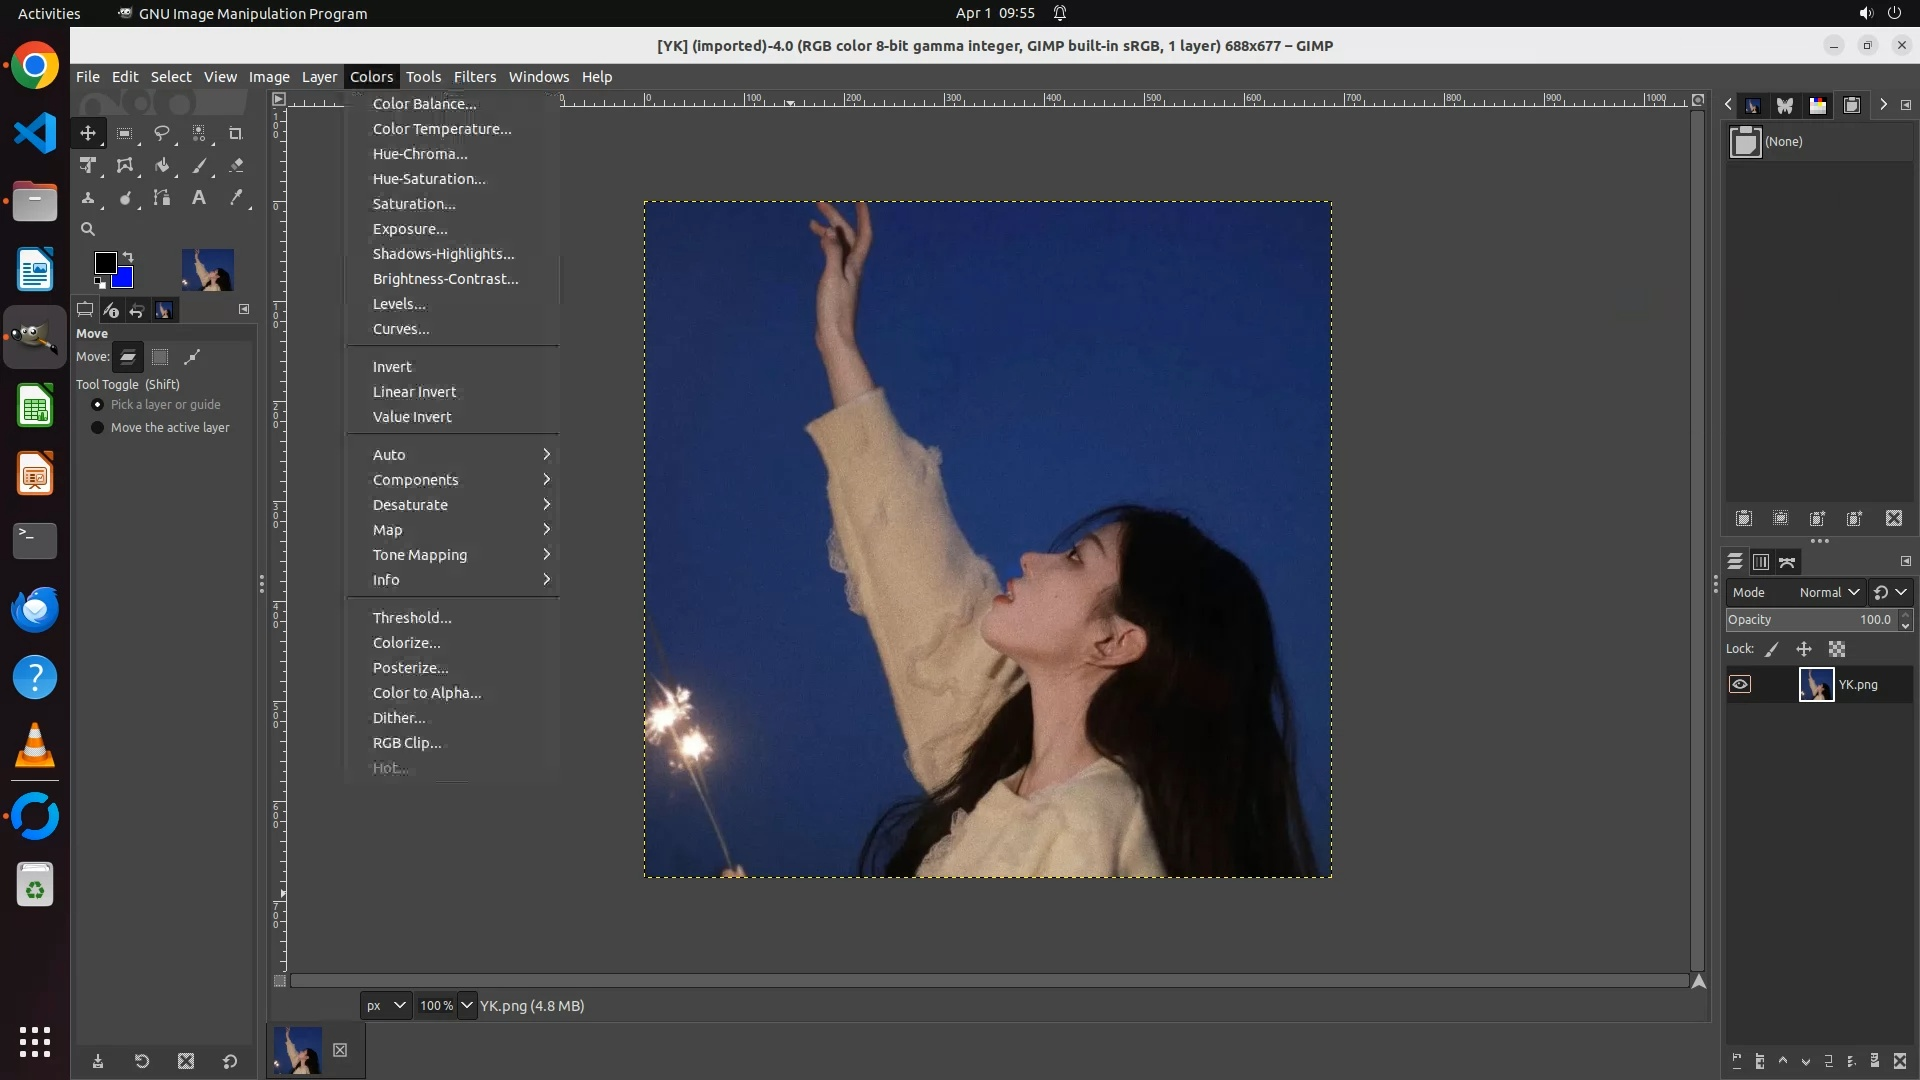Click the Curves menu entry
1920x1080 pixels.
coord(401,329)
